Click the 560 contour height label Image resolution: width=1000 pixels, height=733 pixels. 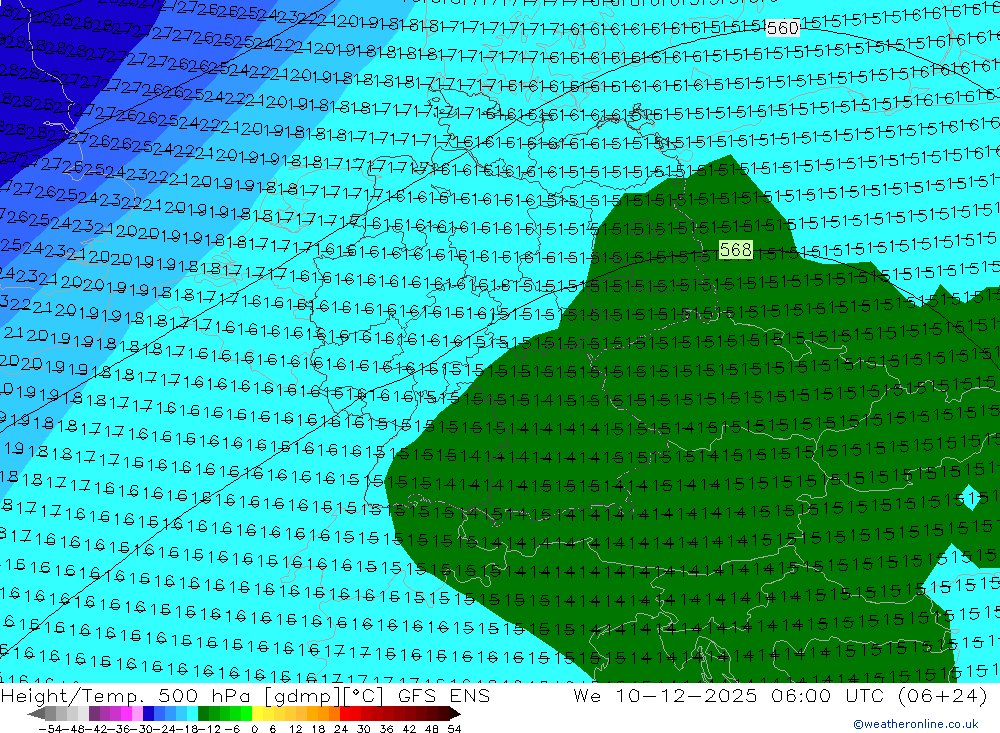coord(782,28)
